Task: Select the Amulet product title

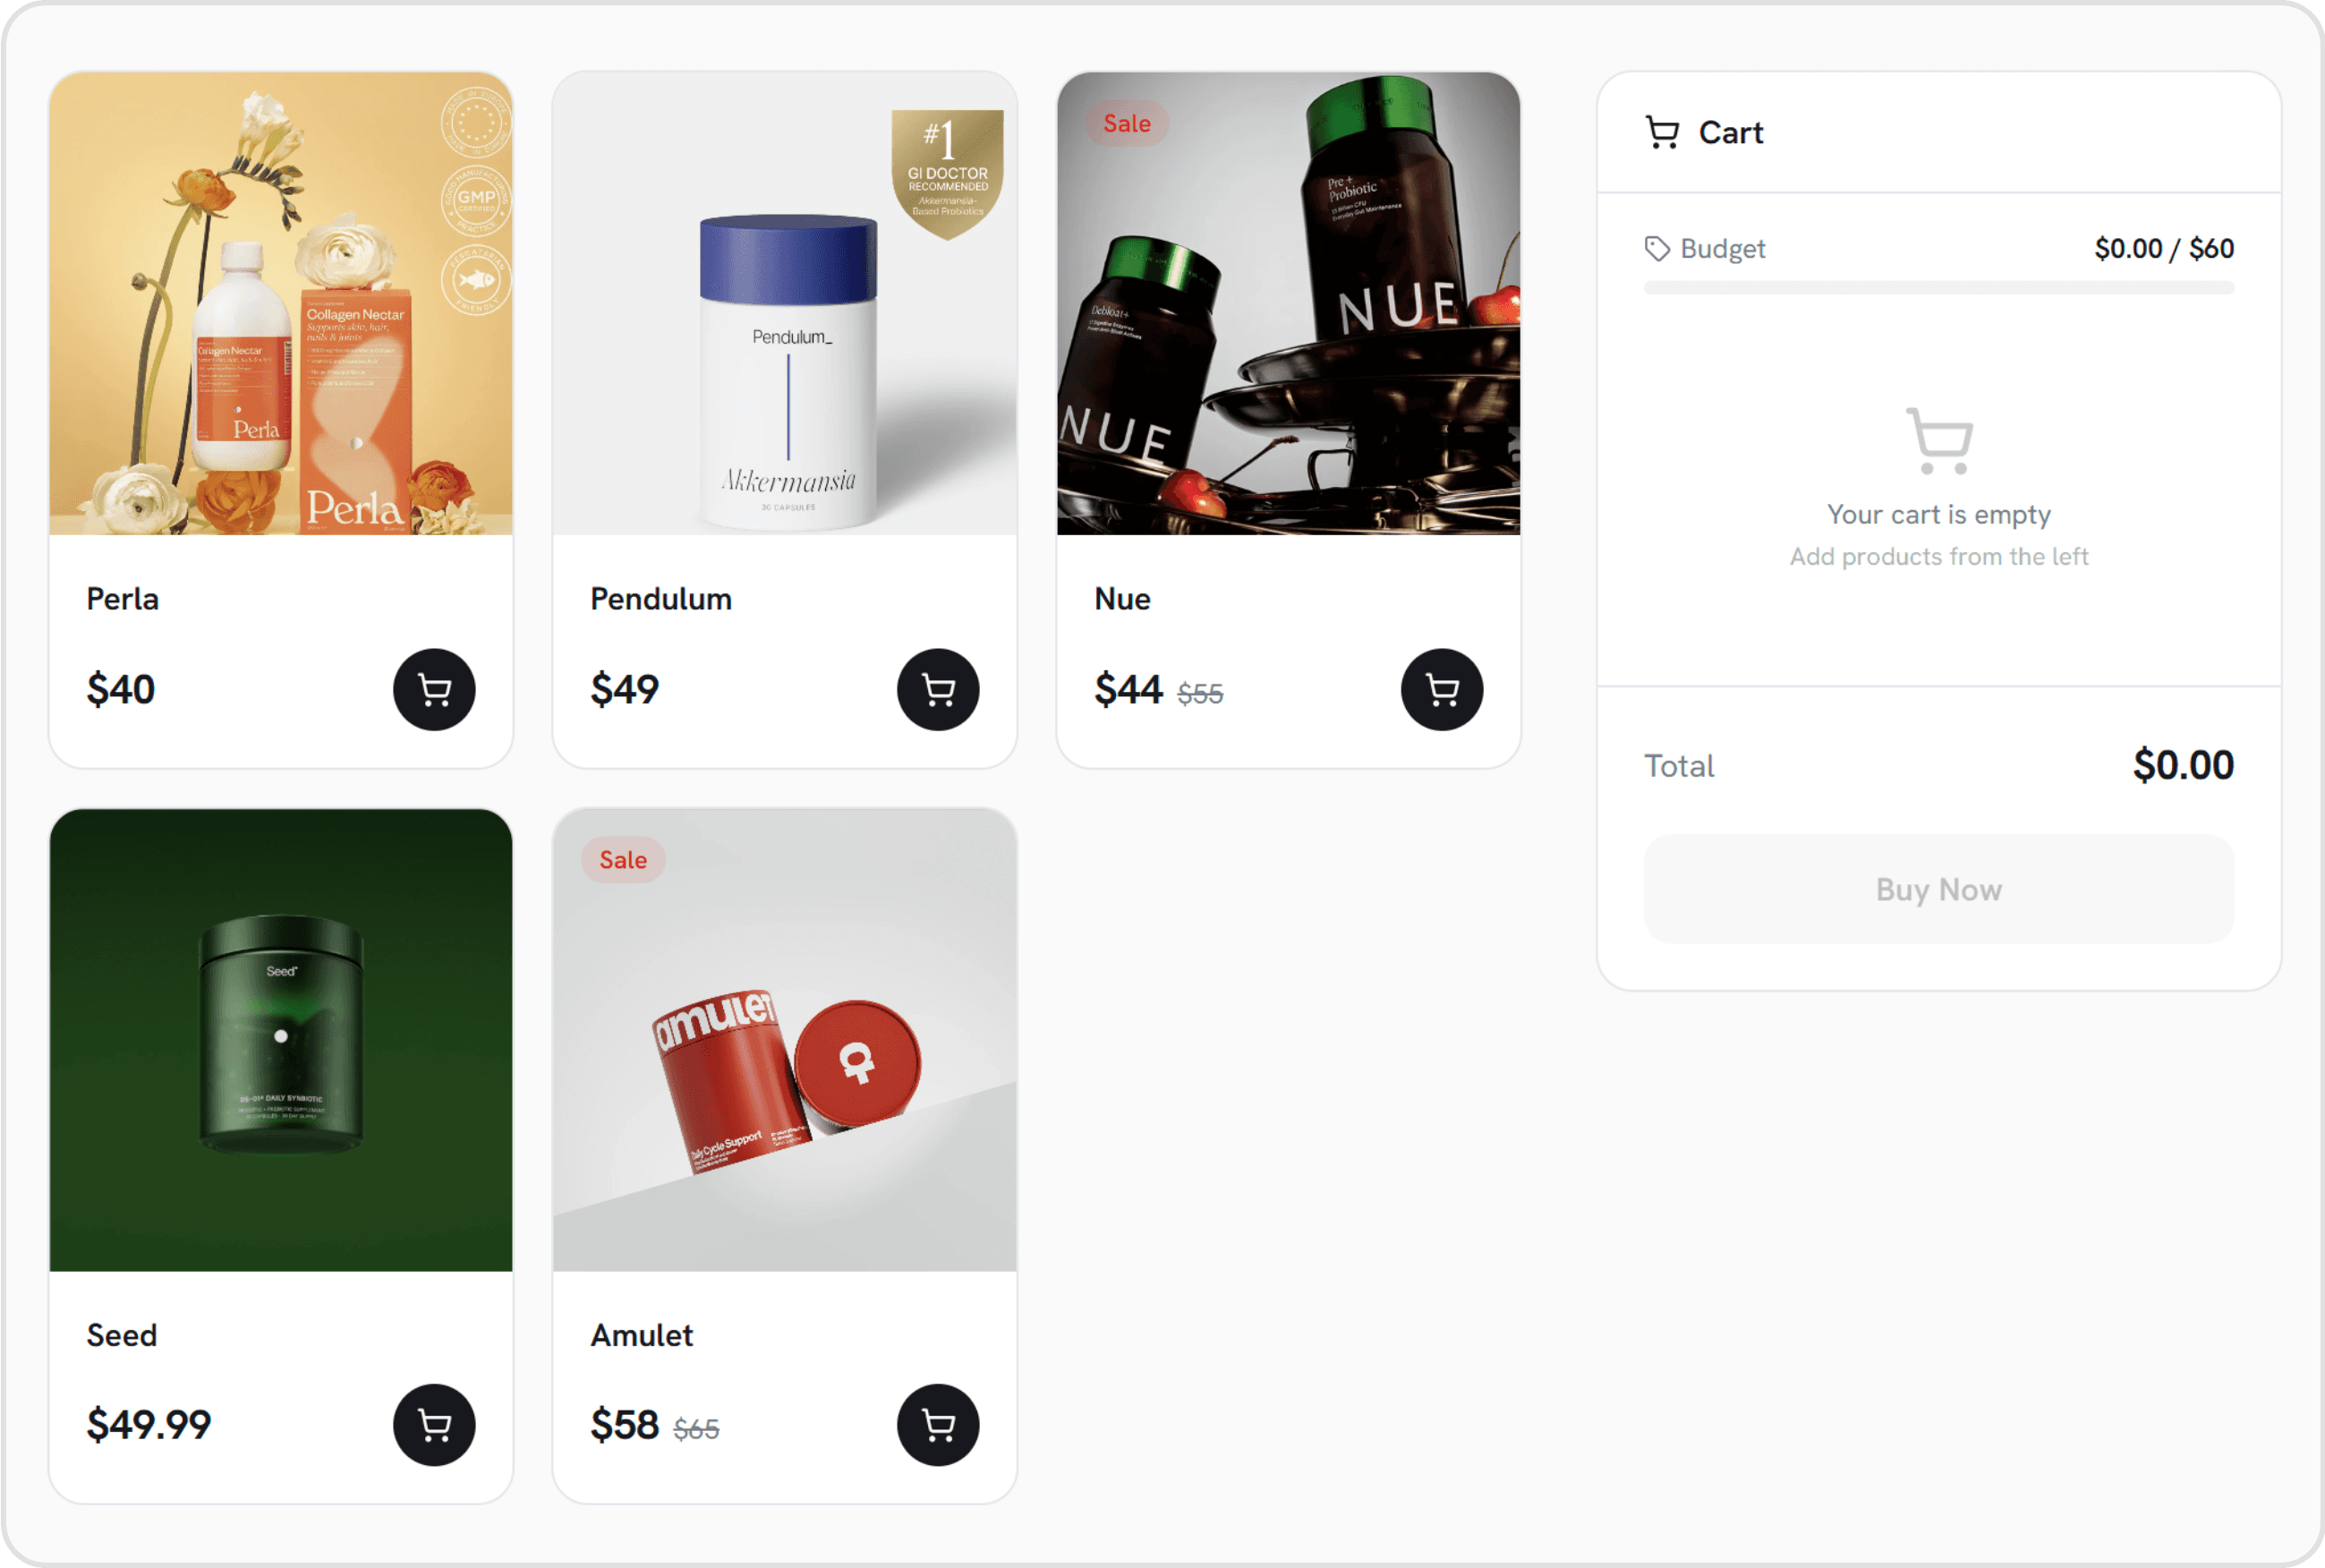Action: pyautogui.click(x=642, y=1336)
